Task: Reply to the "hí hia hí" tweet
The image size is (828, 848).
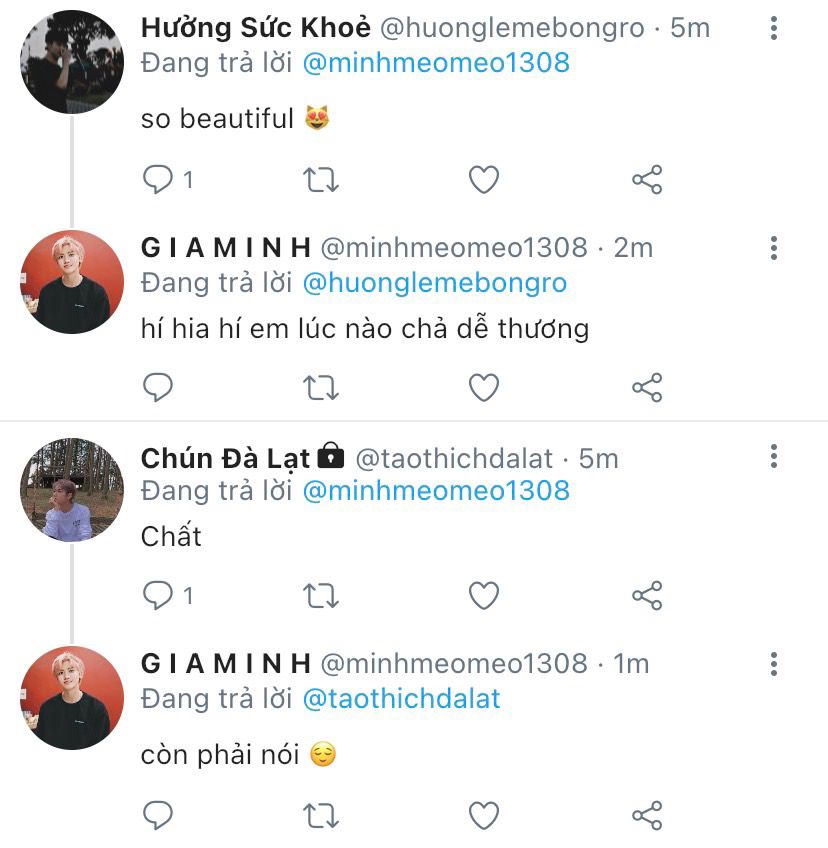Action: point(158,387)
